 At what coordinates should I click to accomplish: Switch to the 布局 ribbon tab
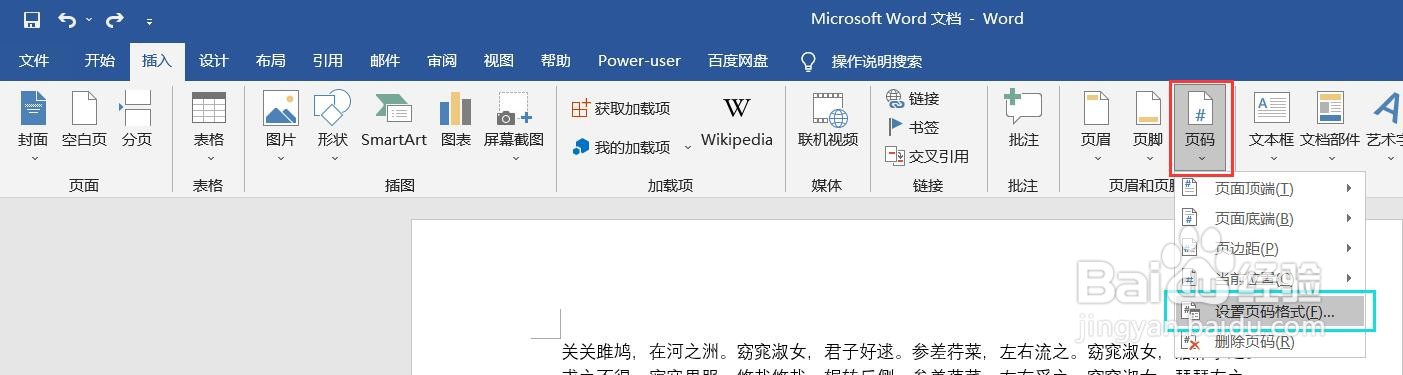click(270, 61)
